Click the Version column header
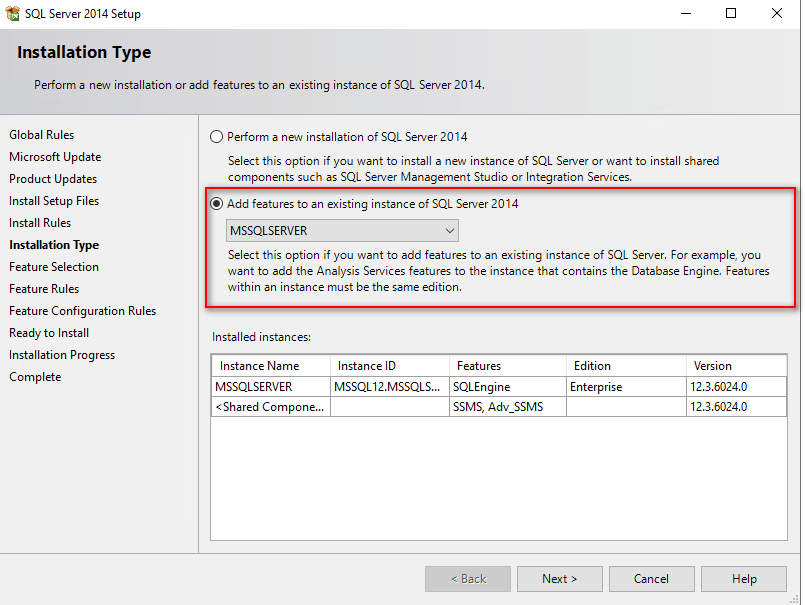Viewport: 805px width, 605px height. [713, 366]
